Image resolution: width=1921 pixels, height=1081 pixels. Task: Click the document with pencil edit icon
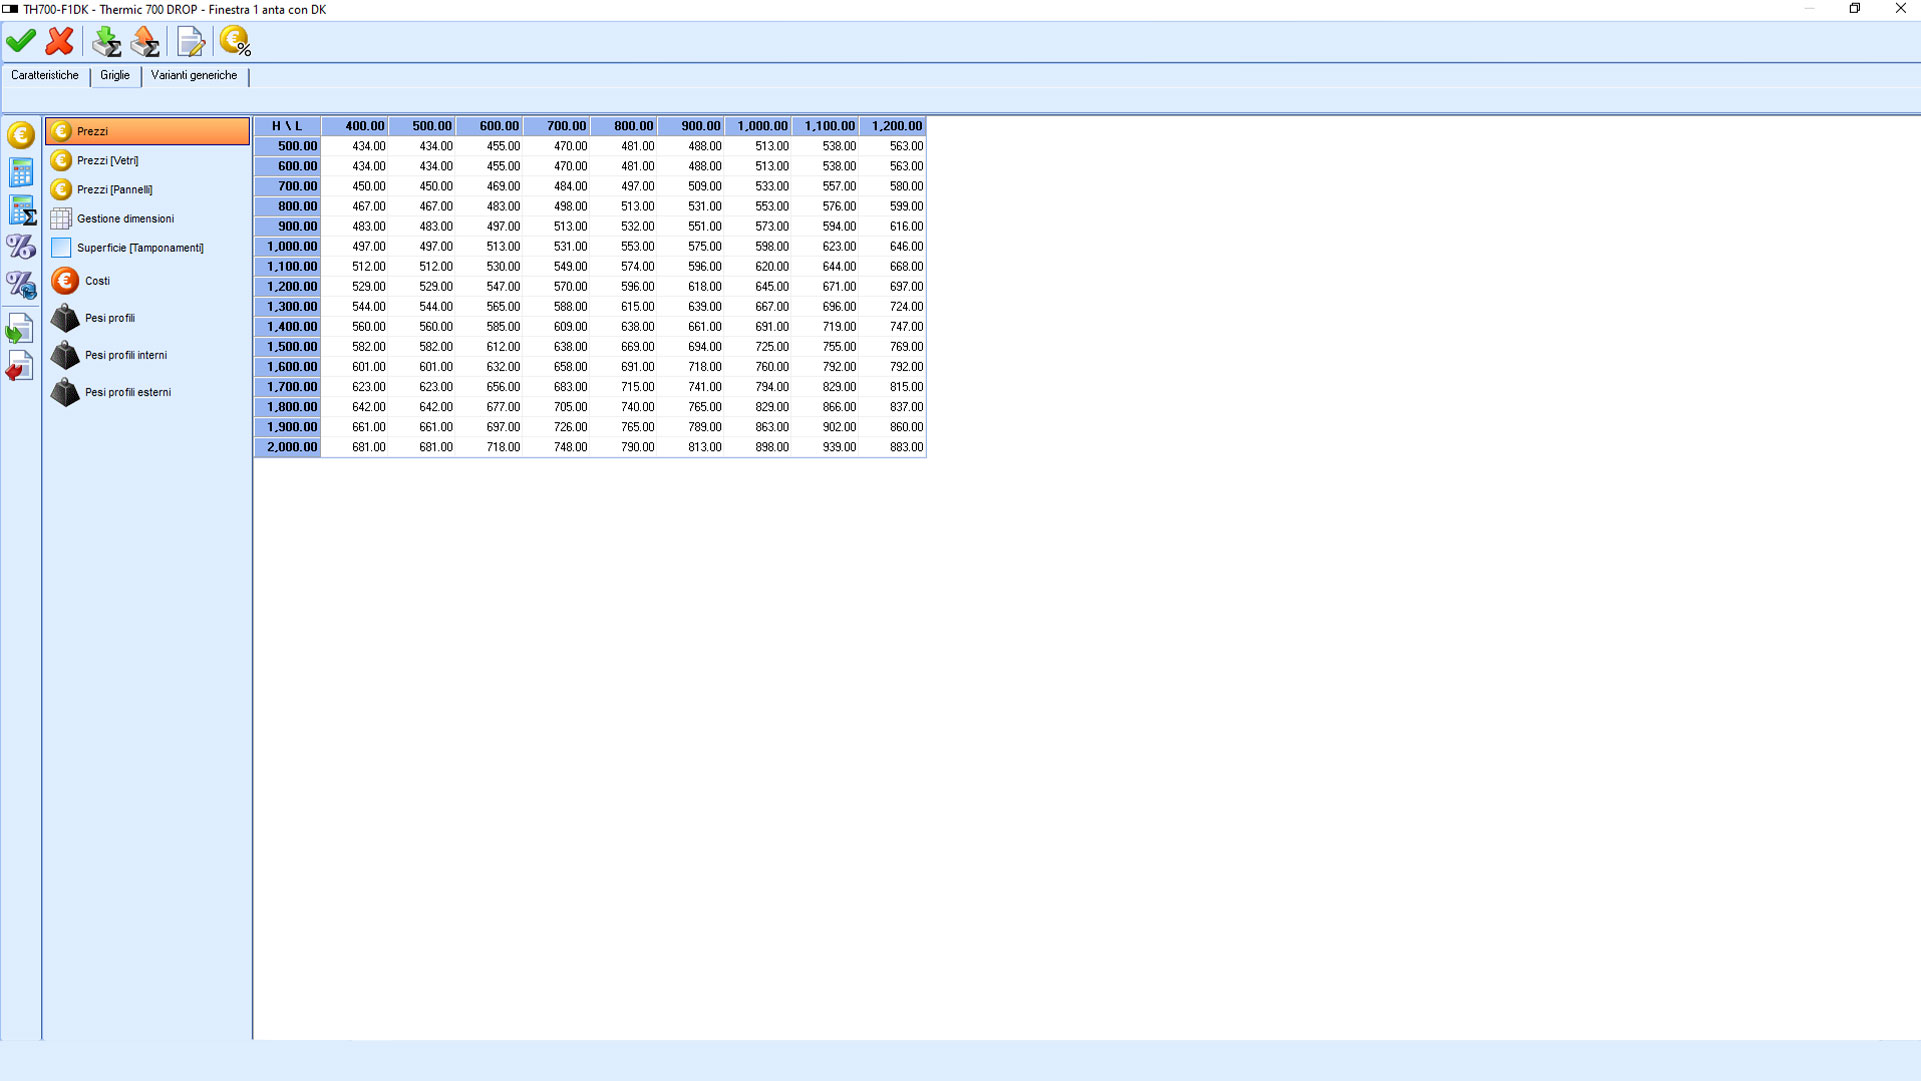190,41
